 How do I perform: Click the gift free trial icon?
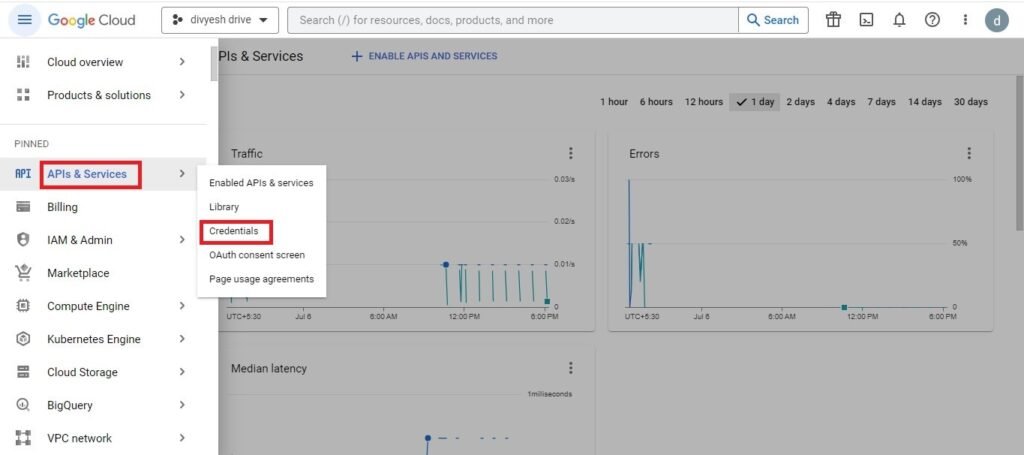coord(833,20)
